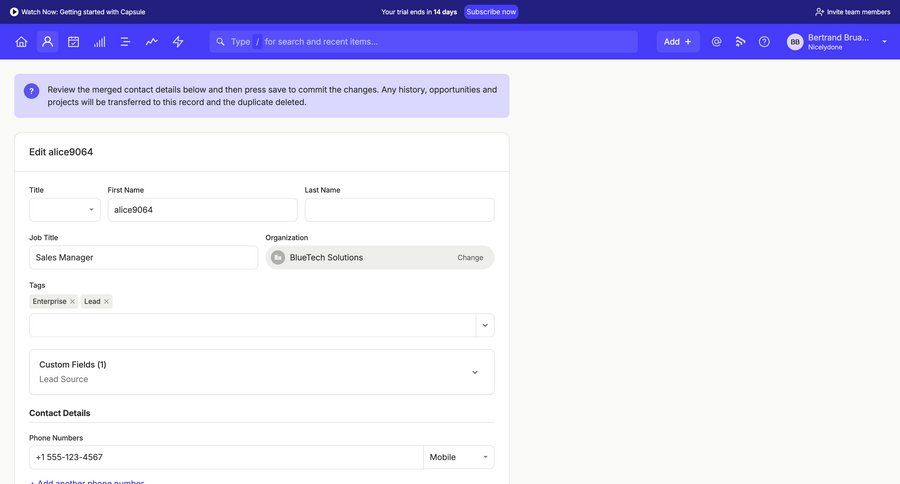The image size is (900, 484).
Task: Open the tags selector dropdown arrow
Action: coord(485,325)
